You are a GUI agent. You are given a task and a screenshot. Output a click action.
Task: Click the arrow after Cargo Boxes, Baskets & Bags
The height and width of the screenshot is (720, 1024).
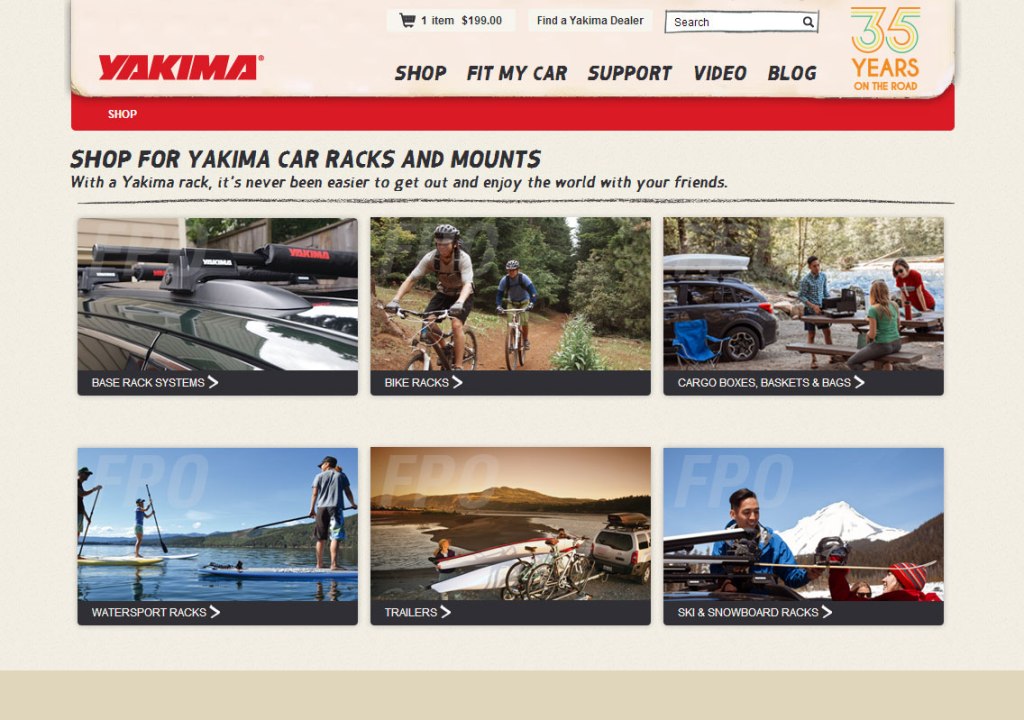859,382
